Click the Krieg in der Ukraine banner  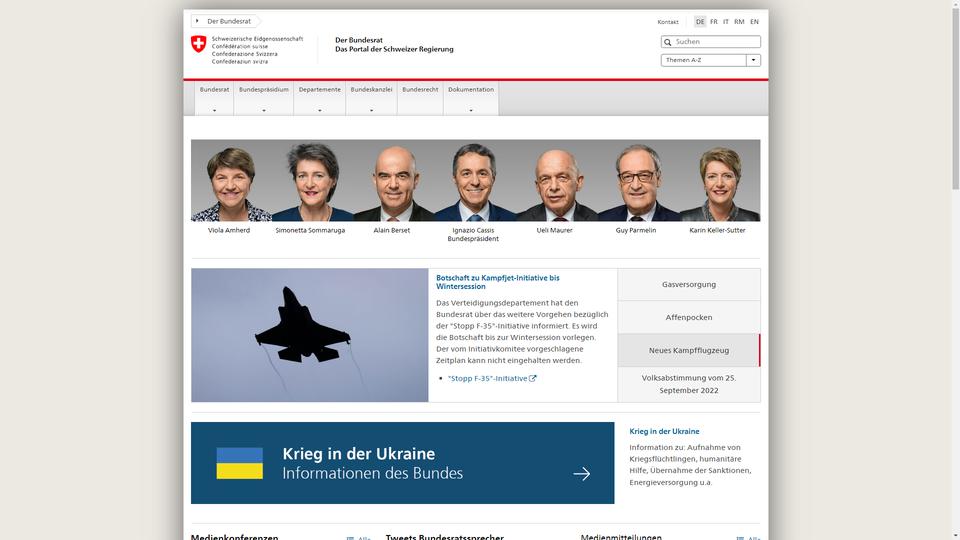tap(402, 463)
